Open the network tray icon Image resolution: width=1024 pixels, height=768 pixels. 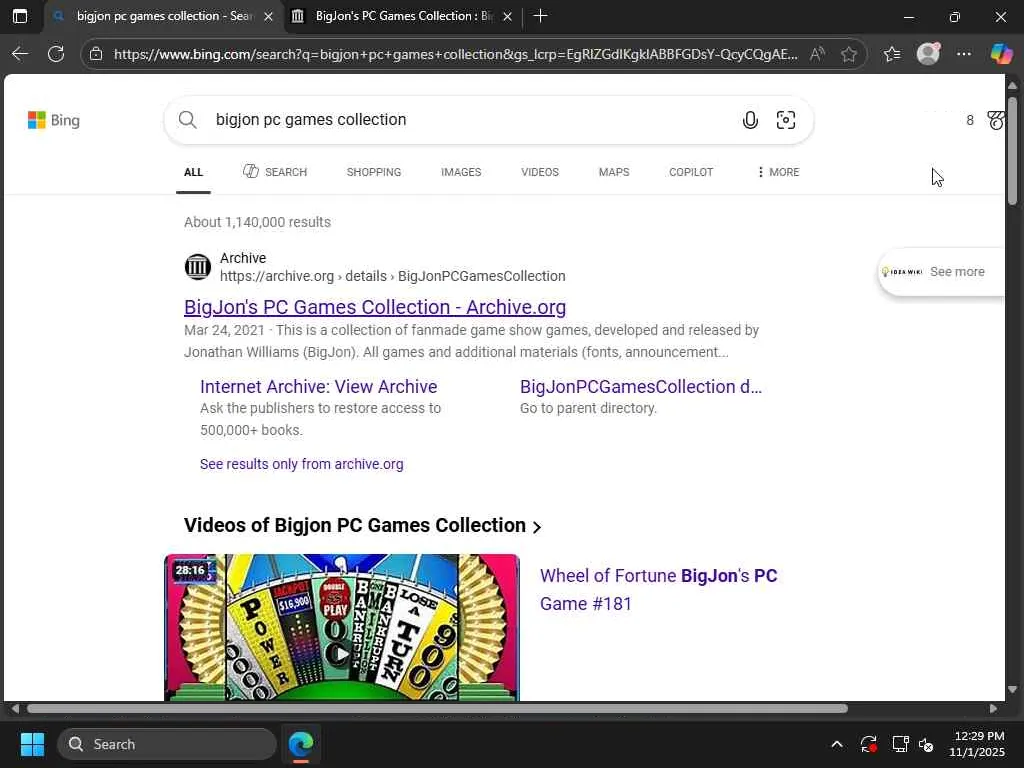click(901, 744)
